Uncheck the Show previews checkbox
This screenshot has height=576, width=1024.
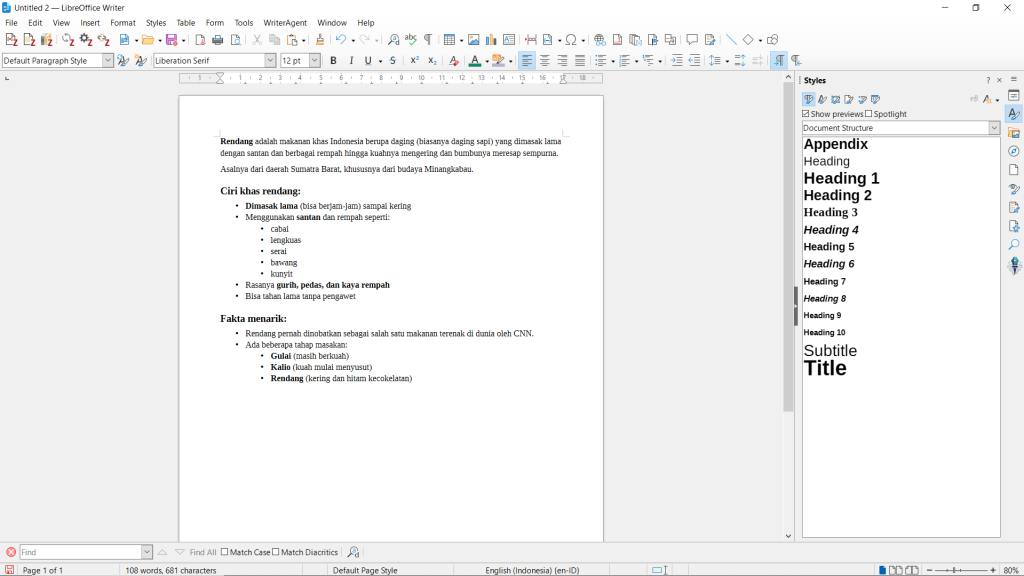tap(806, 114)
